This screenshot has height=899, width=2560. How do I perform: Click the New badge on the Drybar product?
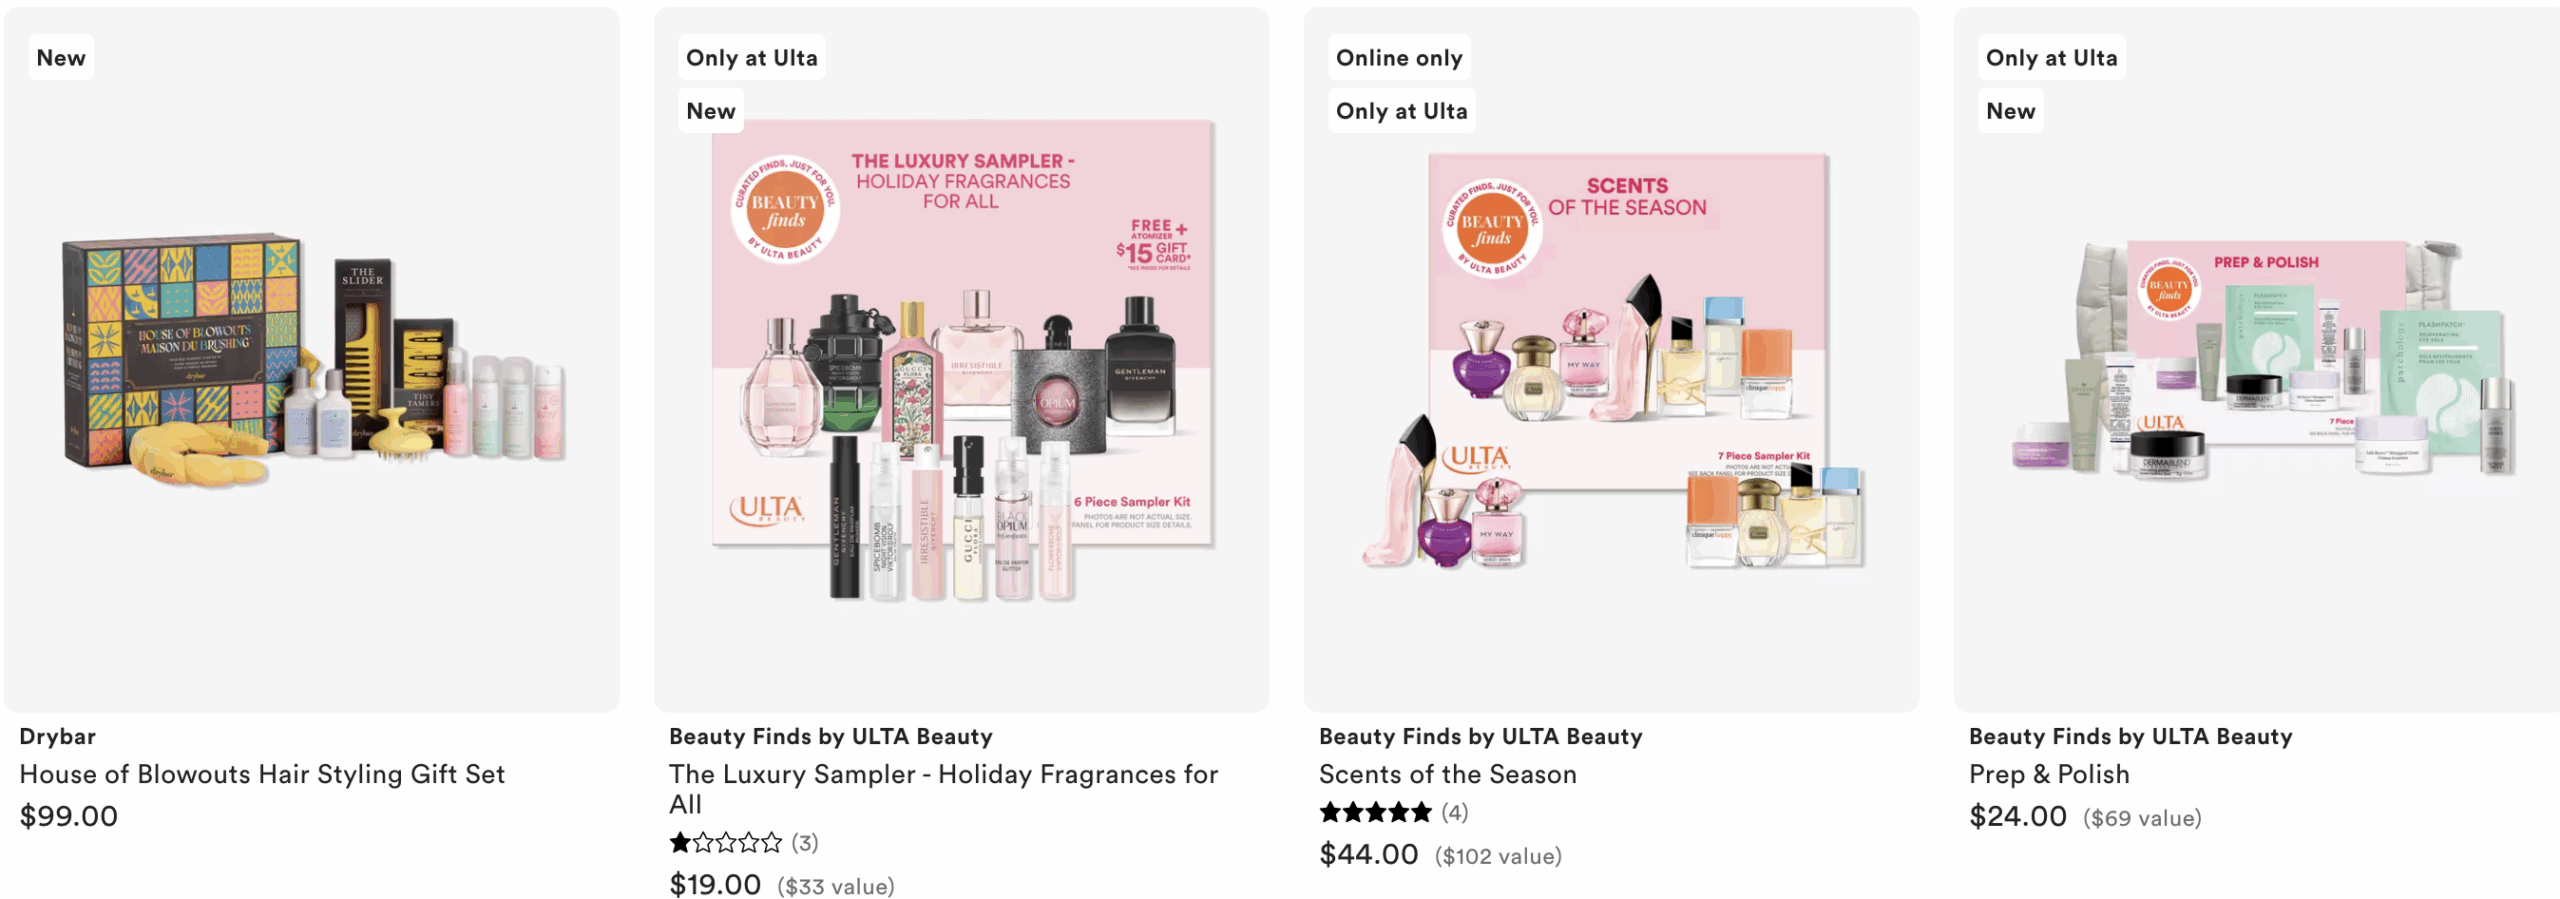coord(61,58)
